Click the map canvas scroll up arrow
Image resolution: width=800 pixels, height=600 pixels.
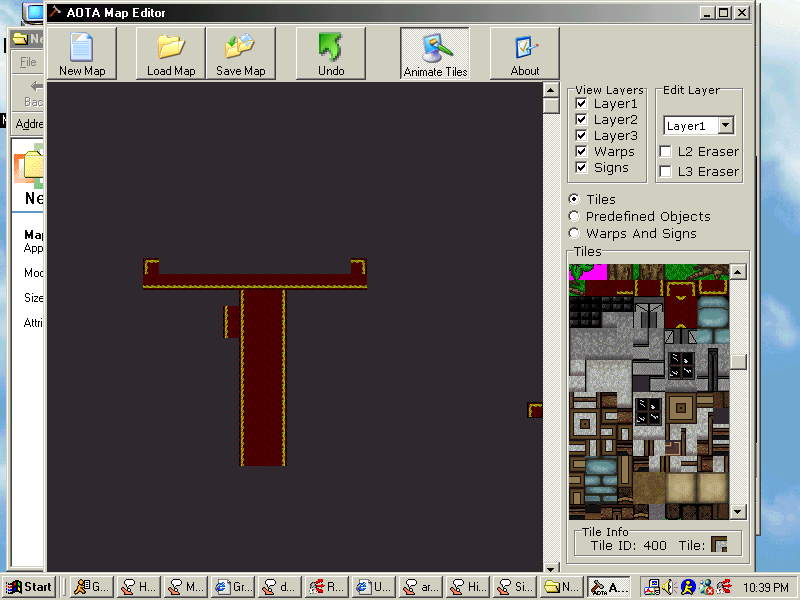tap(551, 90)
